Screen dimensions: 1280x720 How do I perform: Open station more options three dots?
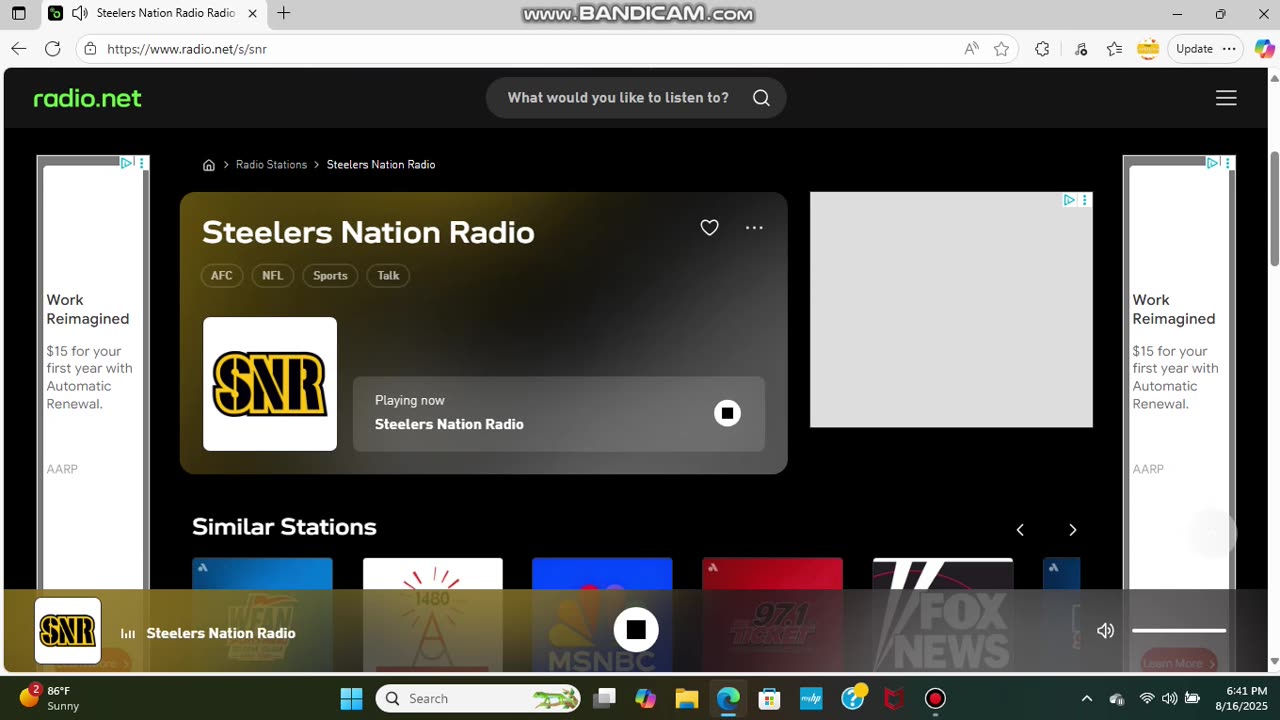click(x=754, y=228)
